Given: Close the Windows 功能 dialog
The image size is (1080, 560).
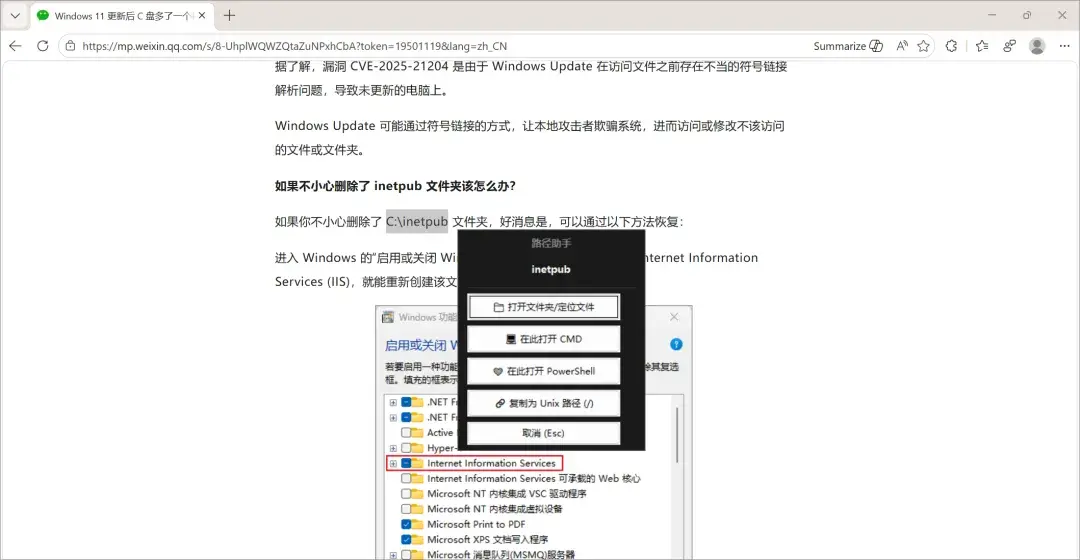Looking at the screenshot, I should (x=674, y=317).
